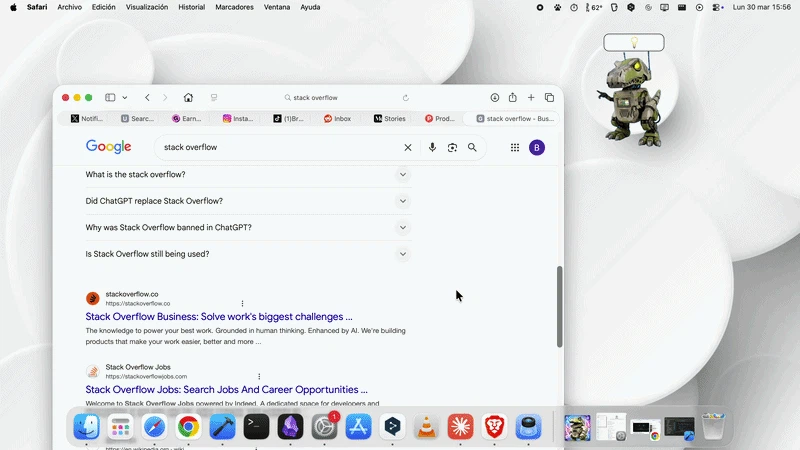Open the Ventana menu
This screenshot has height=450, width=800.
coord(277,7)
